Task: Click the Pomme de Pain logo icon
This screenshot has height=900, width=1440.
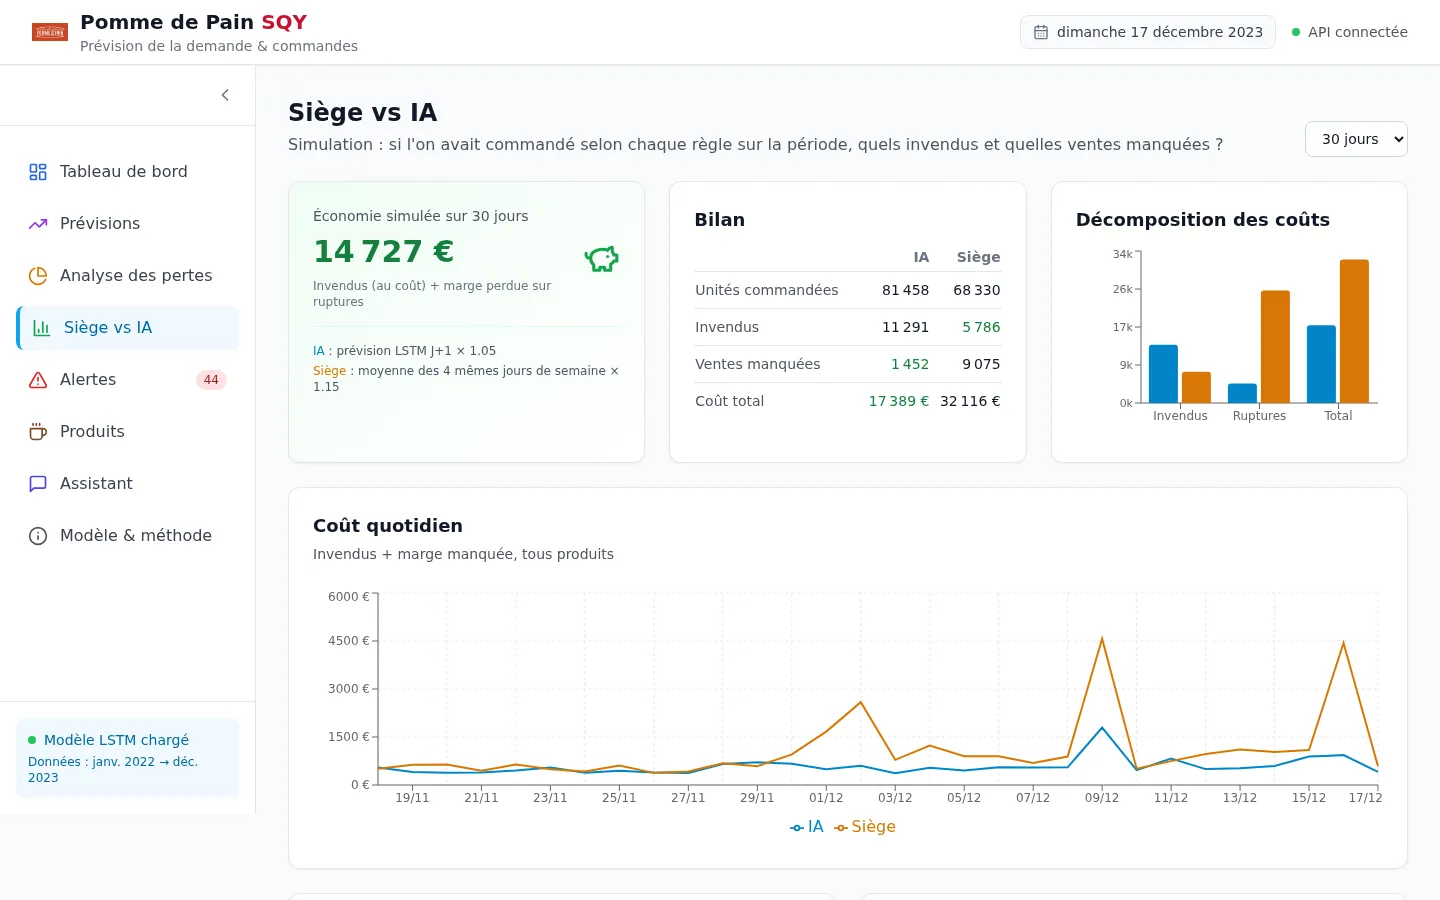Action: click(x=50, y=32)
